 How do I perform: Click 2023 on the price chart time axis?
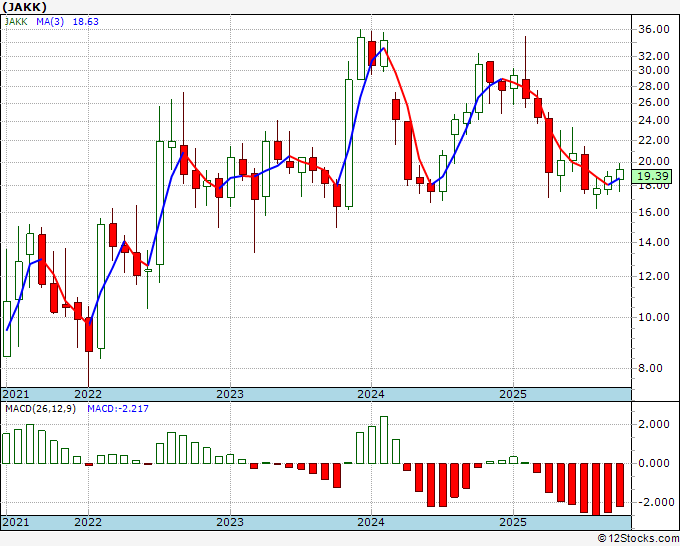point(230,394)
